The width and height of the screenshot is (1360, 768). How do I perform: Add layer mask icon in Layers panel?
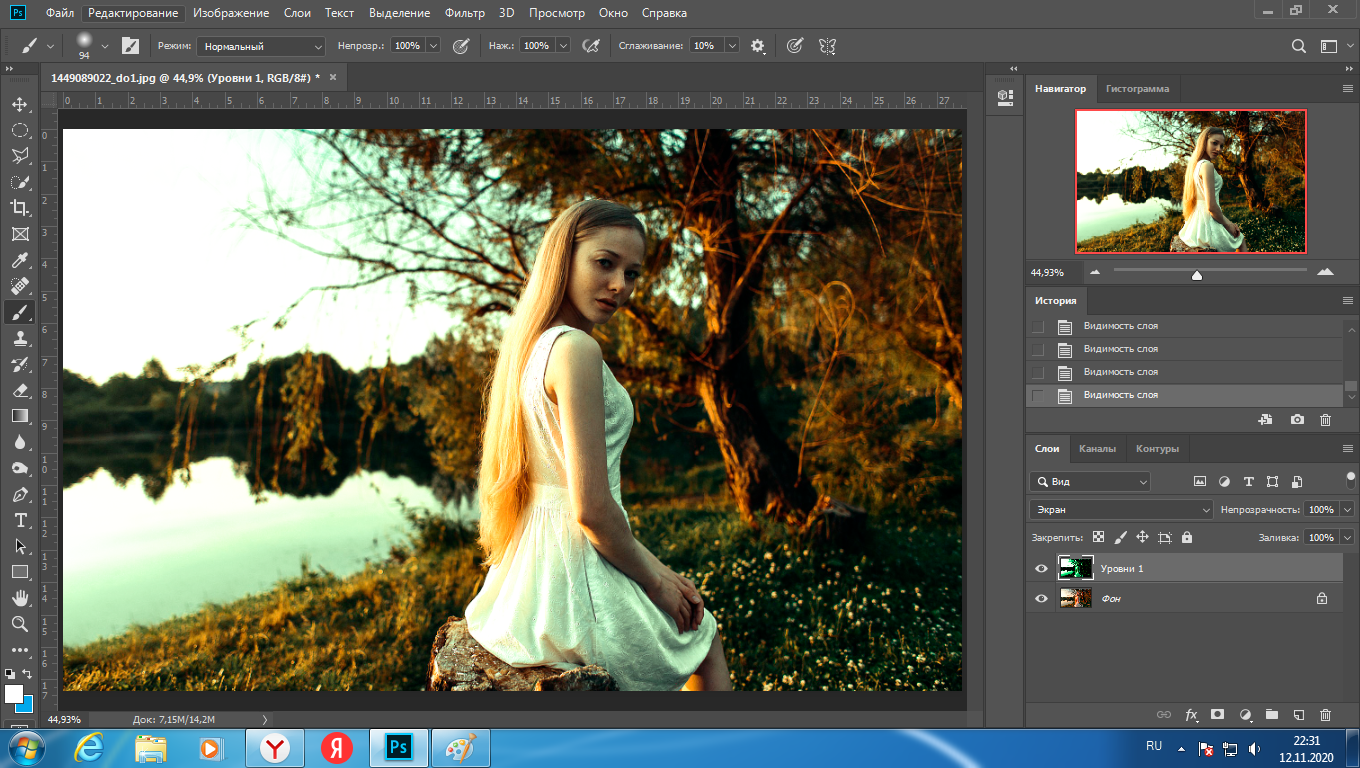tap(1218, 715)
